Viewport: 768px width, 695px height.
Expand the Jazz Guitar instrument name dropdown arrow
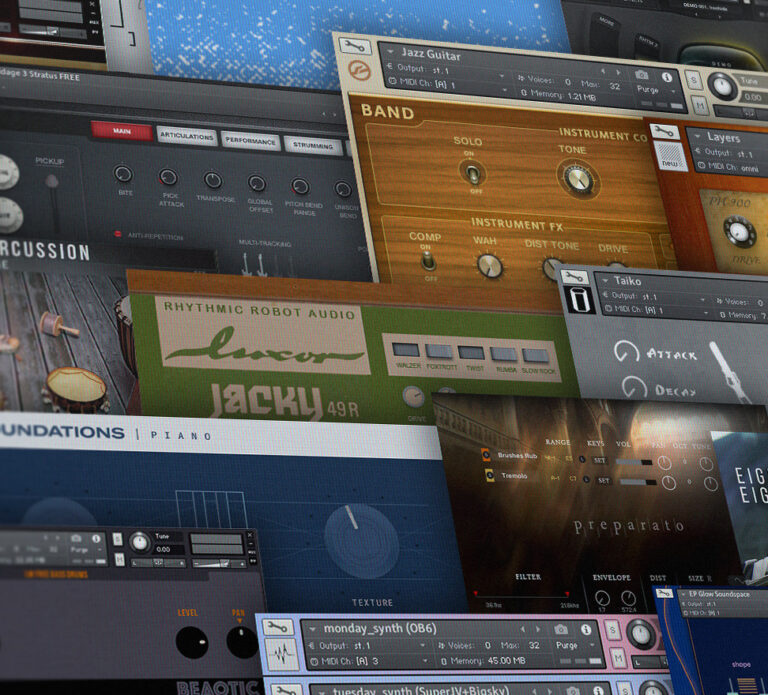(x=390, y=51)
